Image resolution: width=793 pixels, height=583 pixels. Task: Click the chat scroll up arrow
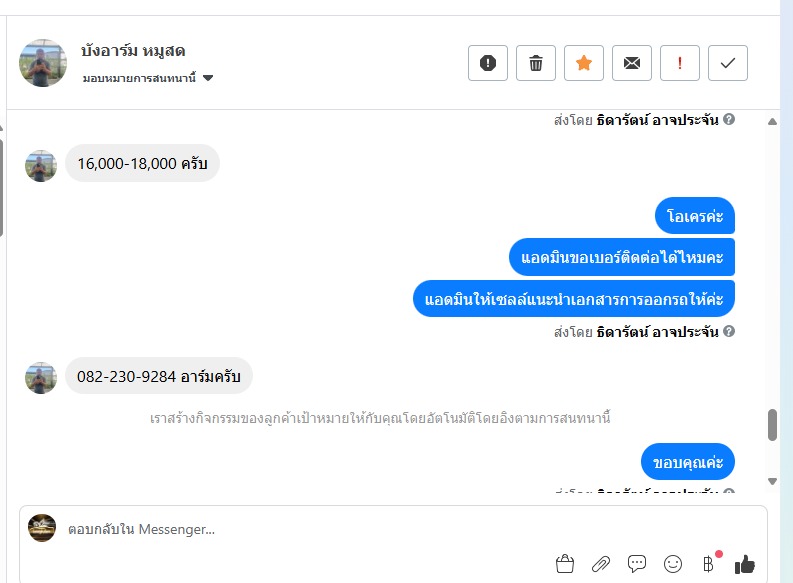[x=772, y=121]
